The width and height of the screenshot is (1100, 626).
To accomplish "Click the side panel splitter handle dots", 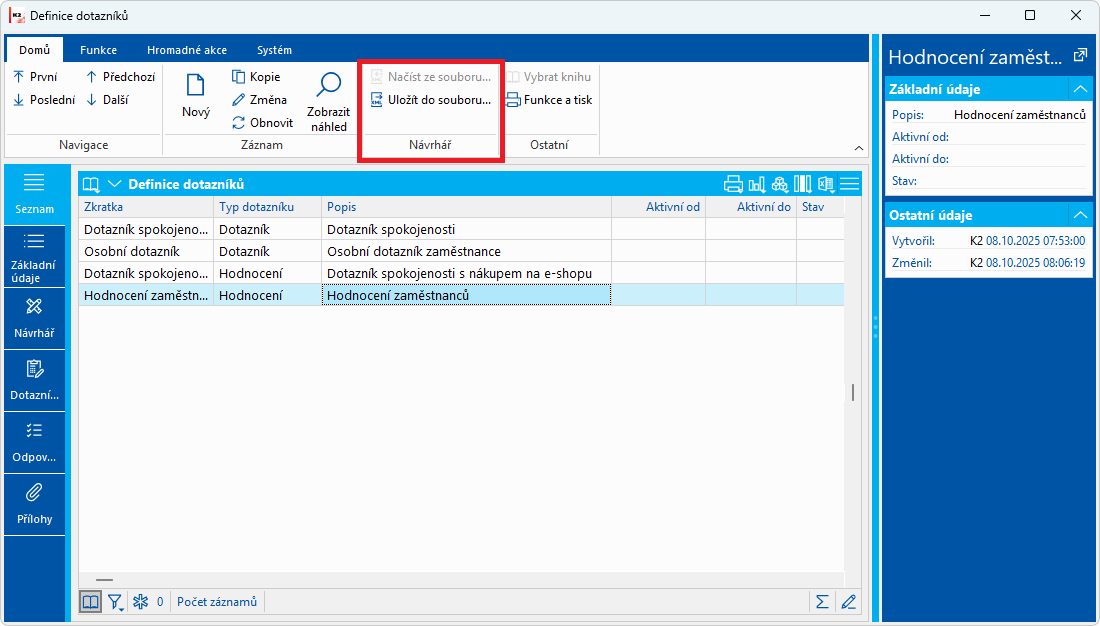I will pos(876,328).
